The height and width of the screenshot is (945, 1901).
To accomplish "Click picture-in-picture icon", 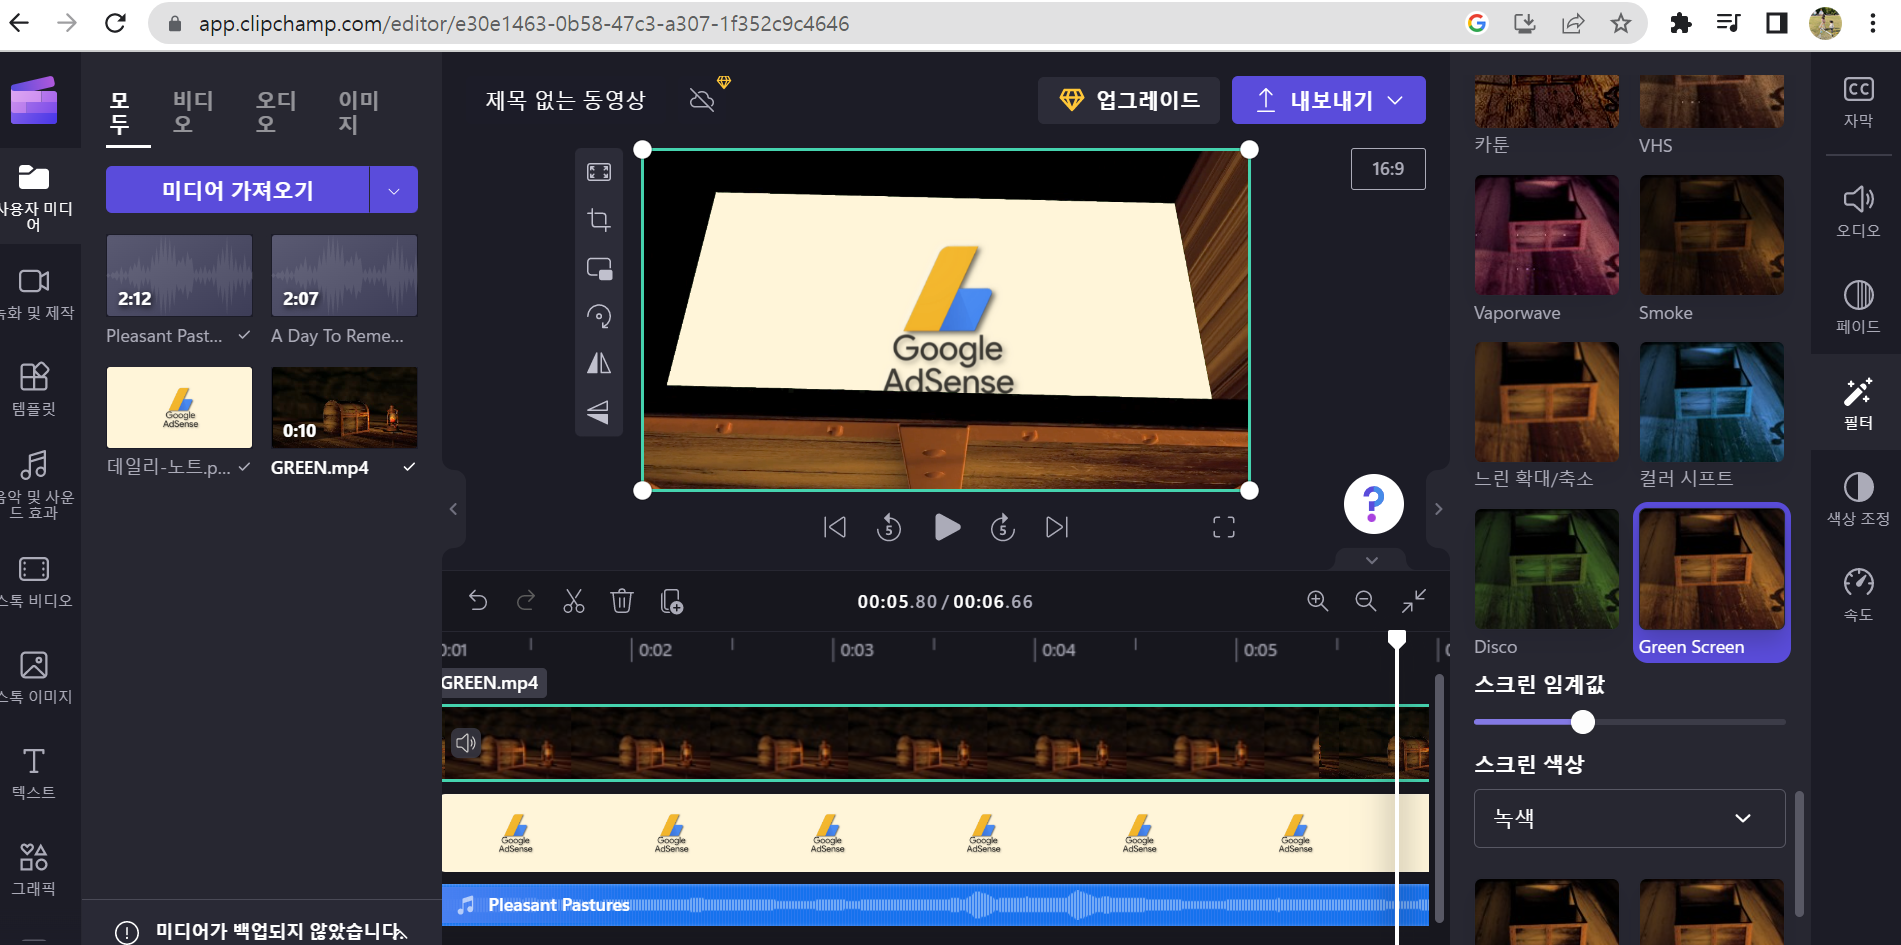I will point(599,268).
